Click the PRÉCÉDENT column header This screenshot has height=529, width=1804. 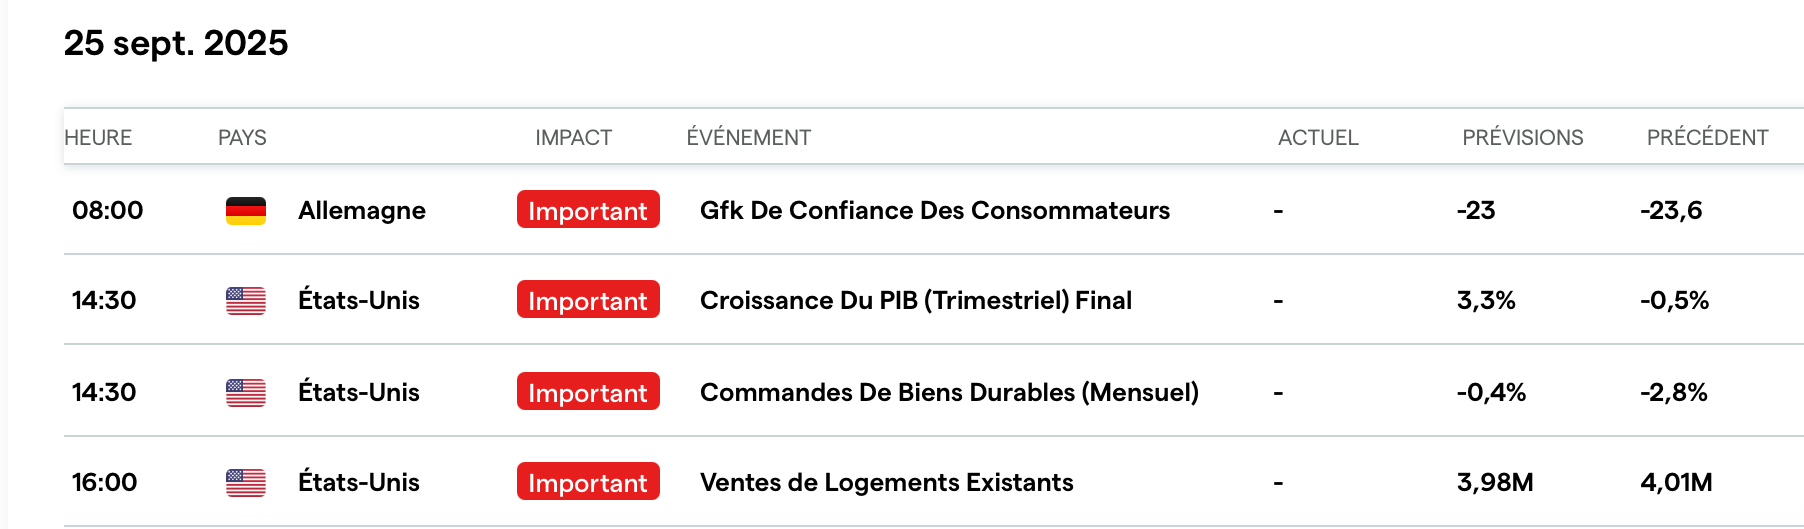coord(1707,138)
